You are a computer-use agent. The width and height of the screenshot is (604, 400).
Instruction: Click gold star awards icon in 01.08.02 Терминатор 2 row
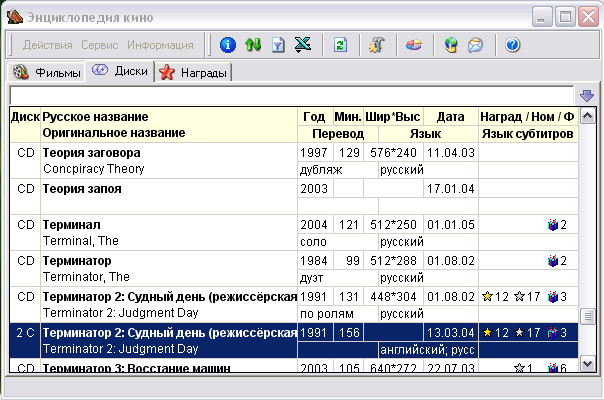pos(487,296)
